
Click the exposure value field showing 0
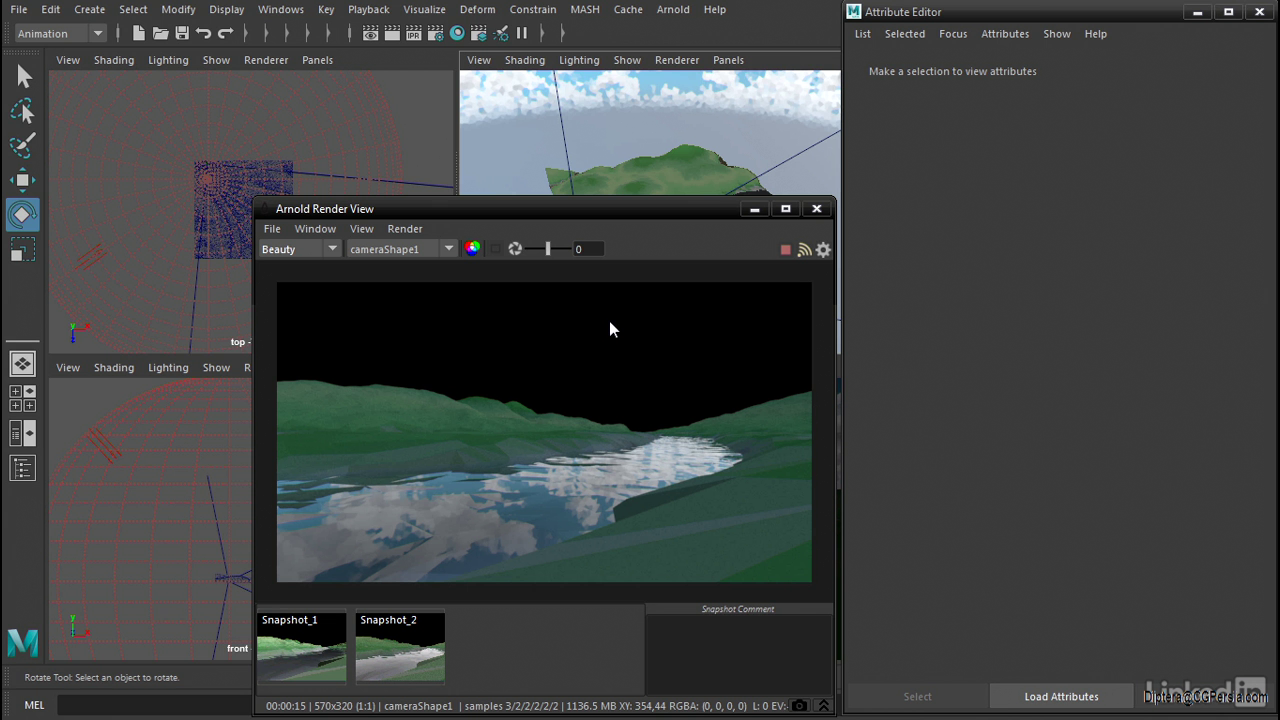pyautogui.click(x=587, y=249)
